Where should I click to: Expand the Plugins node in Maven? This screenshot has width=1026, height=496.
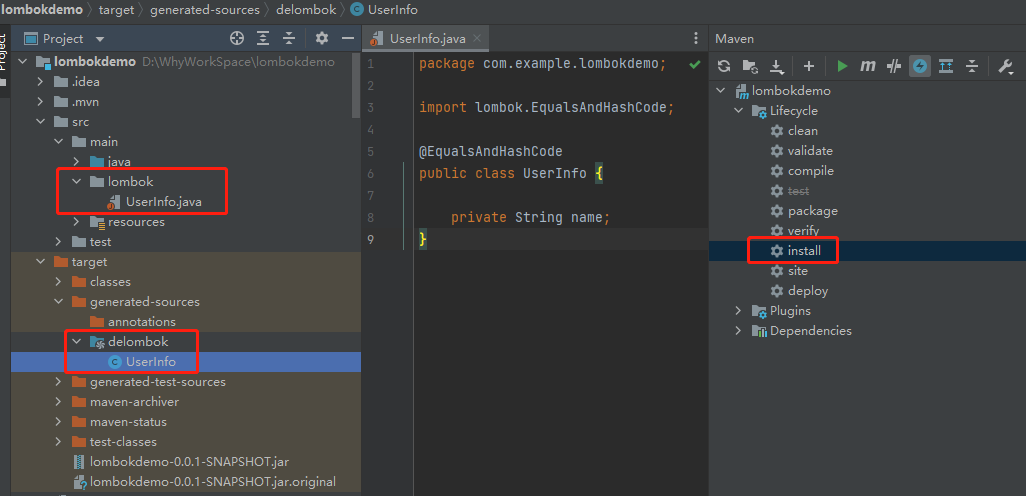[738, 311]
